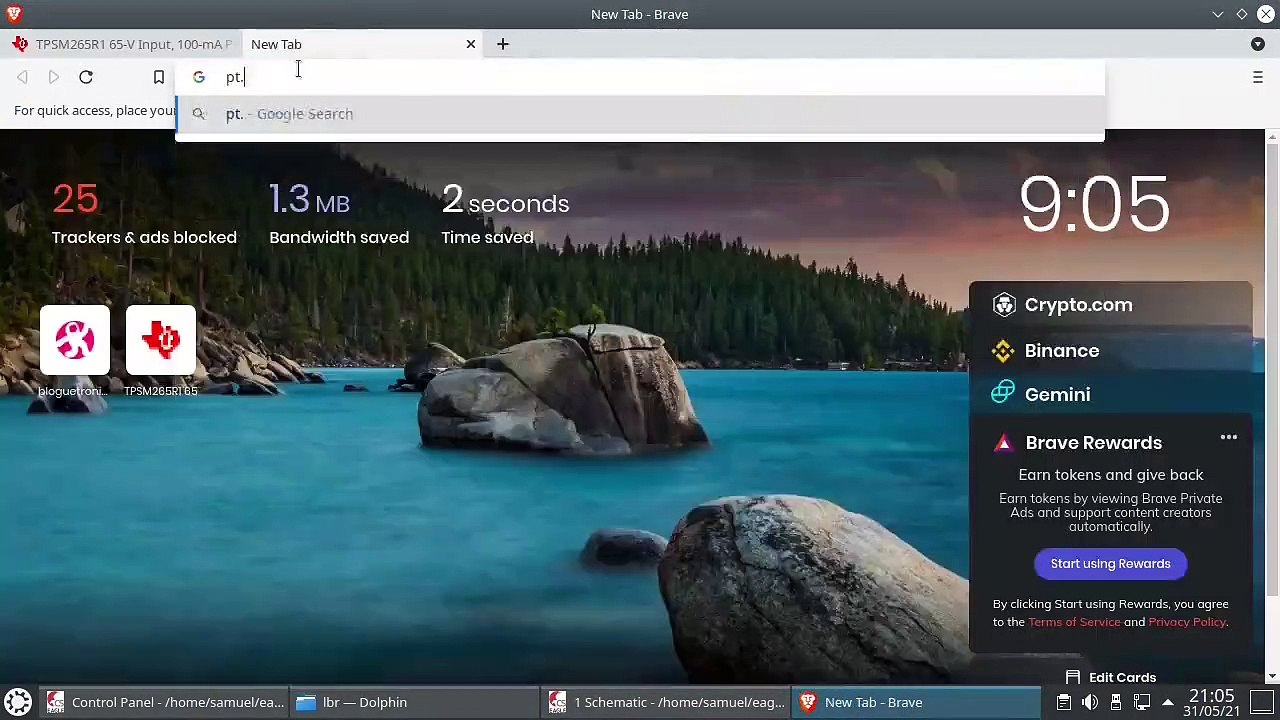The height and width of the screenshot is (720, 1280).
Task: Open the tab search dropdown arrow
Action: coord(1258,44)
